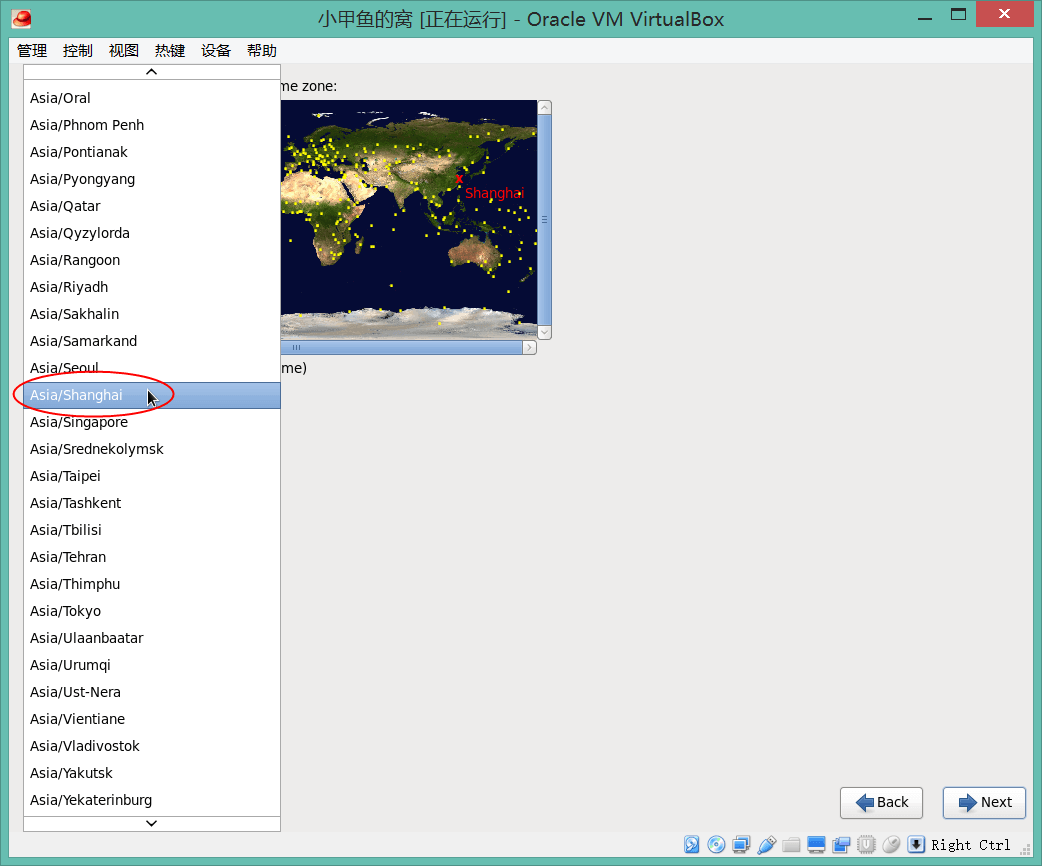
Task: Click the optical disc status icon
Action: [717, 845]
